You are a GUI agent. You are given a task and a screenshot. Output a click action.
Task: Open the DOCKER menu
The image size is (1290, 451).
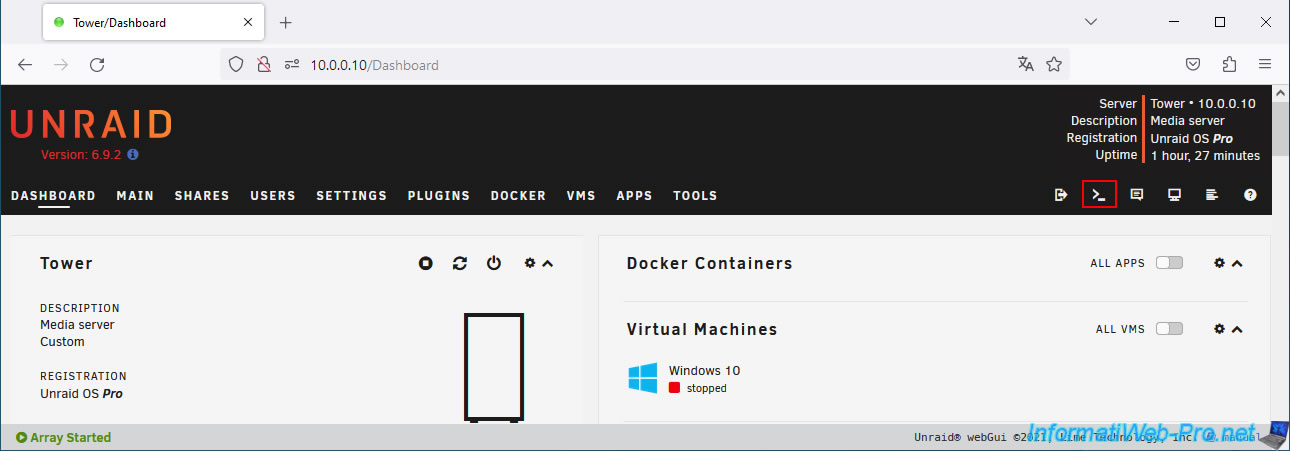click(518, 195)
